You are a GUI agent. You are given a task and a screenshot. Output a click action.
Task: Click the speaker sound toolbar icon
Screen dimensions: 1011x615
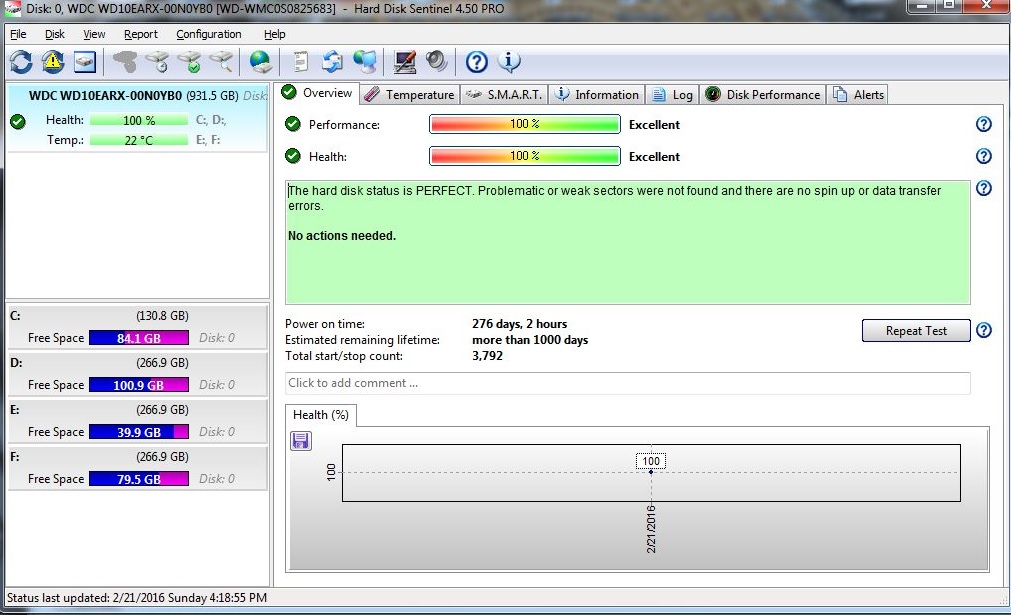(x=437, y=62)
